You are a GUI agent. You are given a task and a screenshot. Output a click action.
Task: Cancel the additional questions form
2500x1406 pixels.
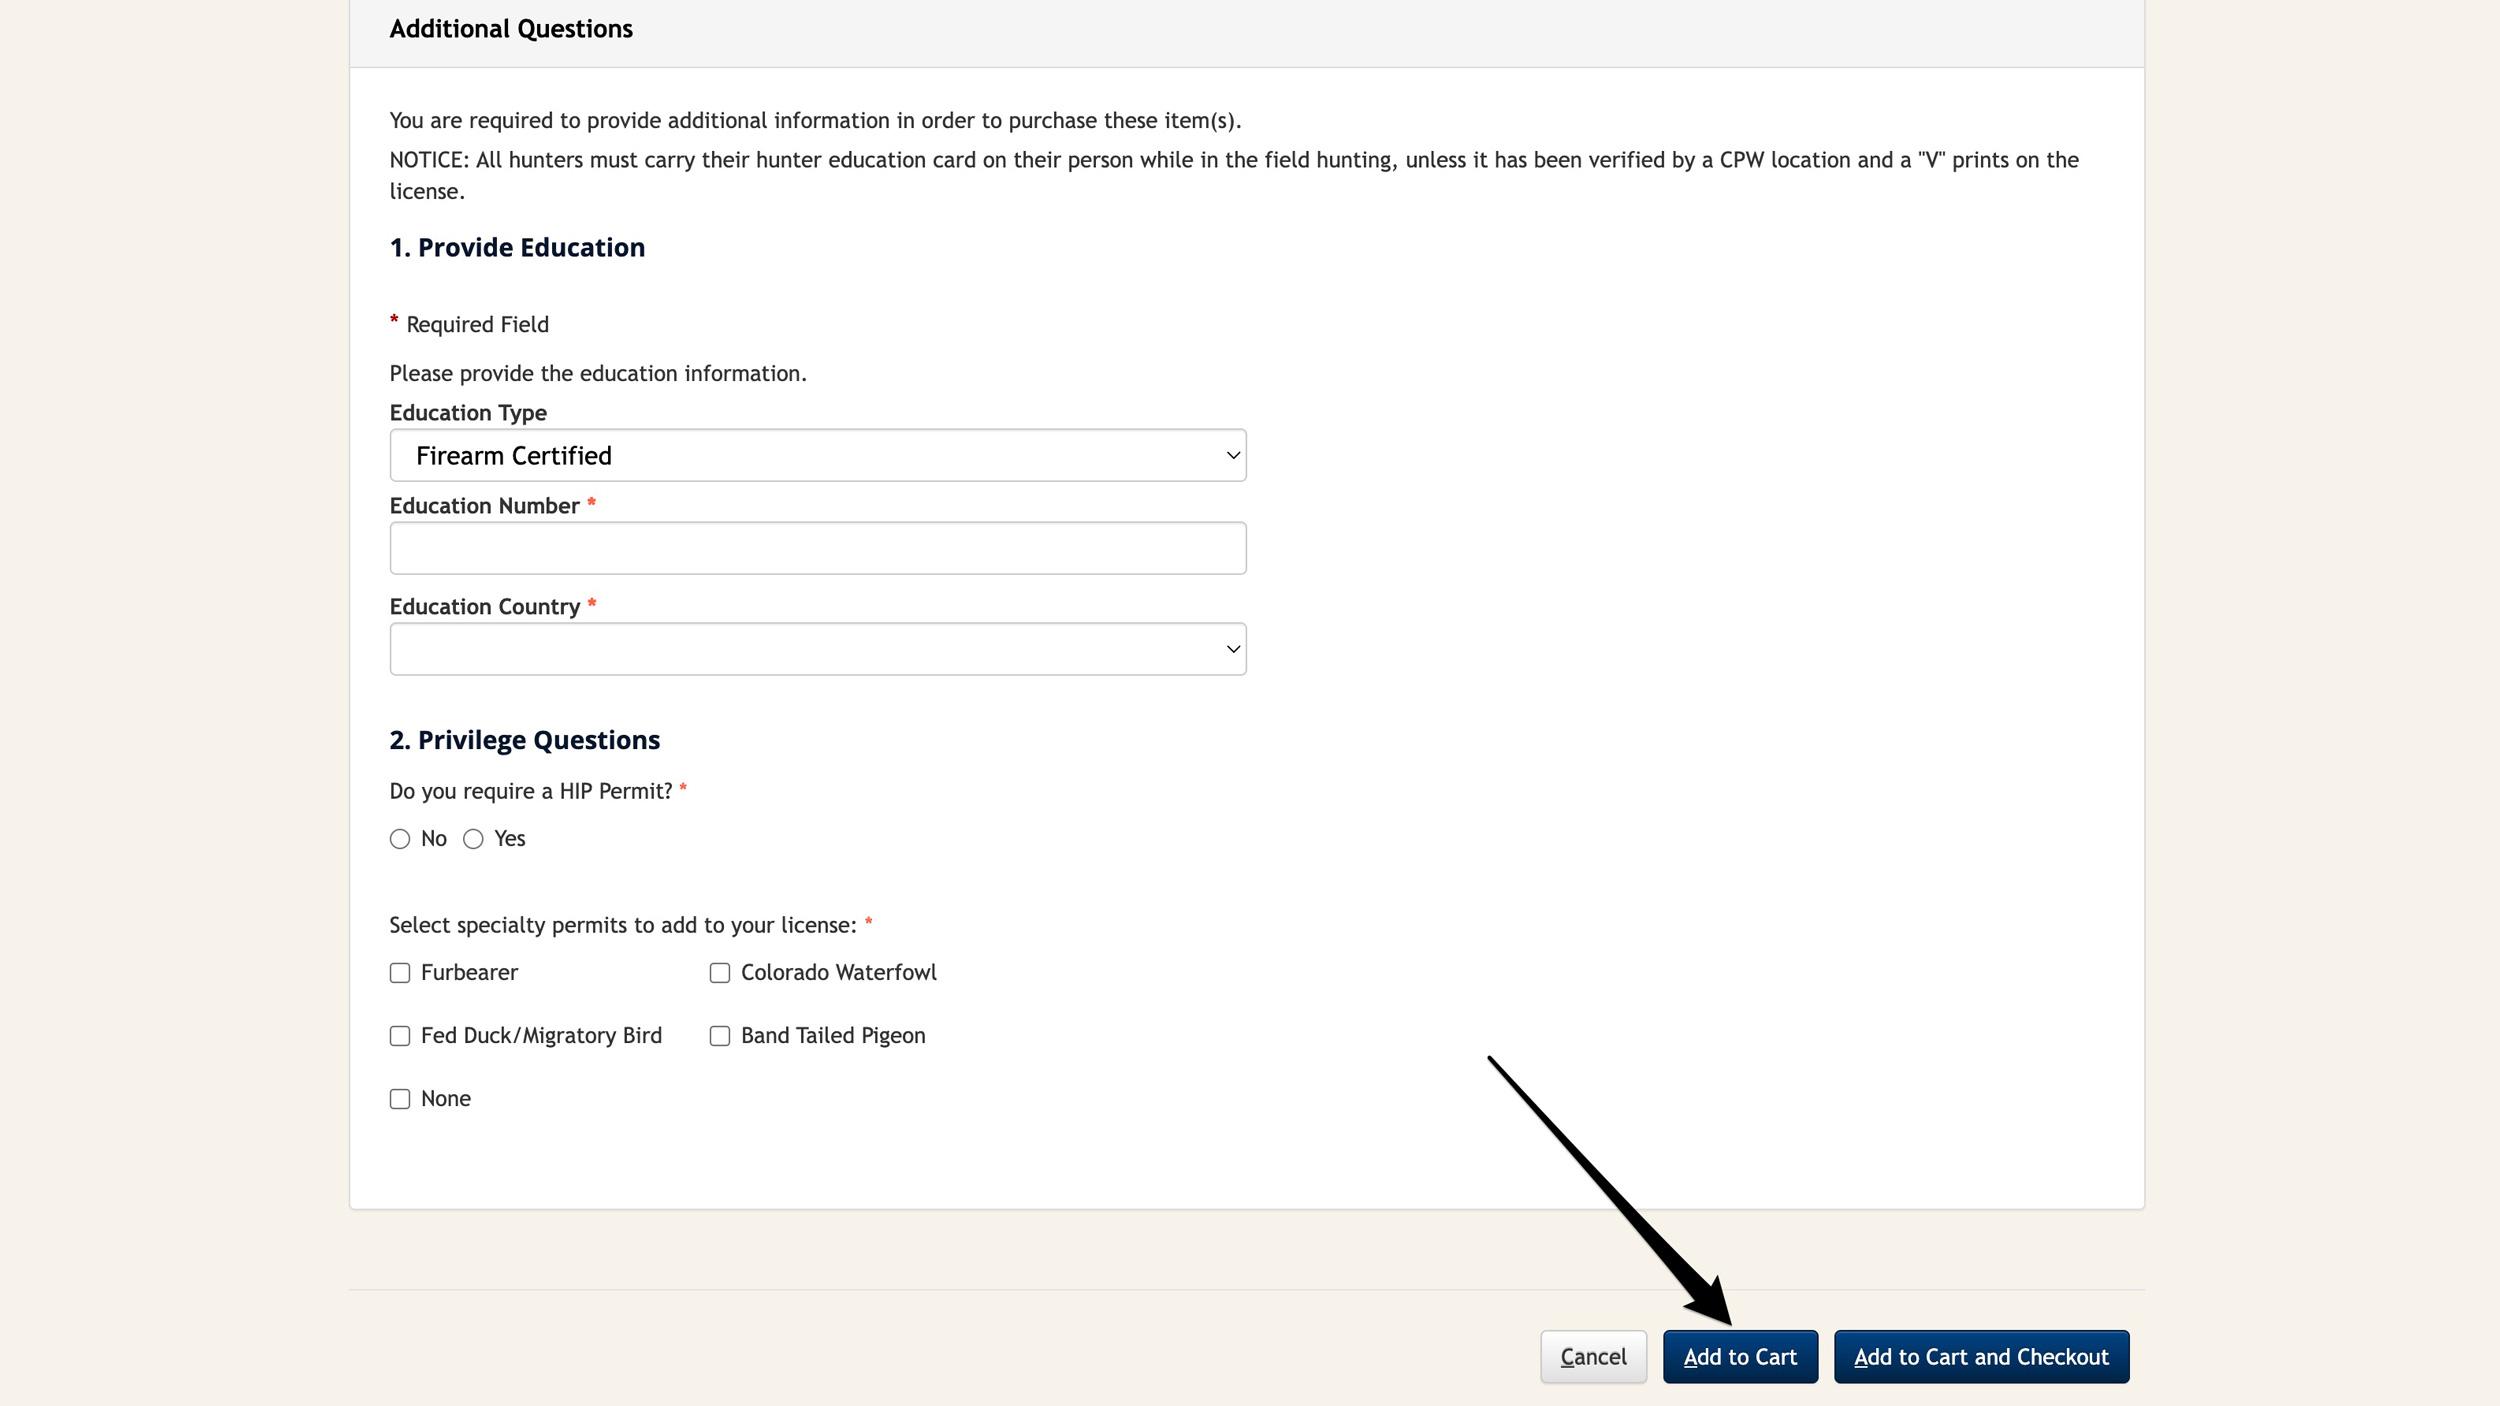(1594, 1356)
